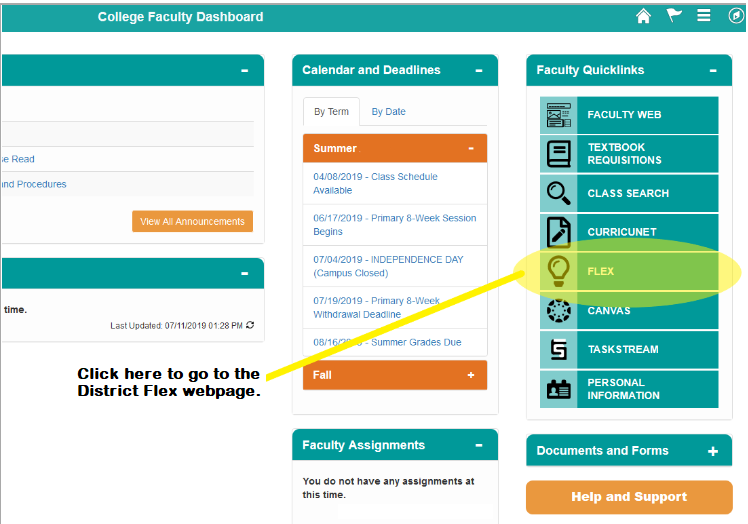Open Faculty Web quicklink icon

558,115
